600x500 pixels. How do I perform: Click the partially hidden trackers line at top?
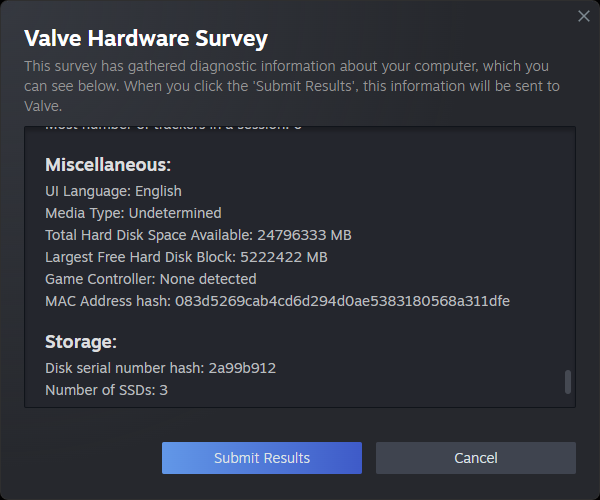(x=173, y=129)
